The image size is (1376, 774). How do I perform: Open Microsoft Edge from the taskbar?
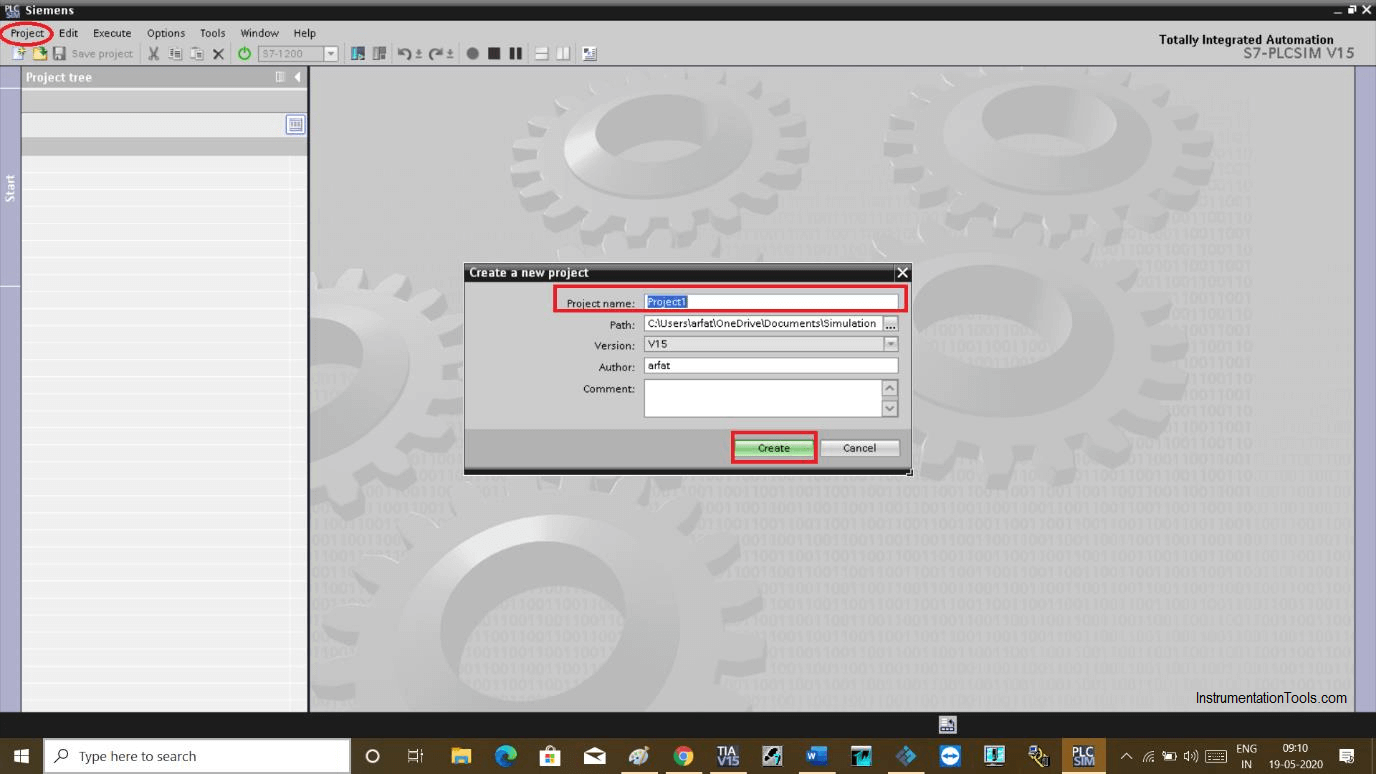click(505, 756)
